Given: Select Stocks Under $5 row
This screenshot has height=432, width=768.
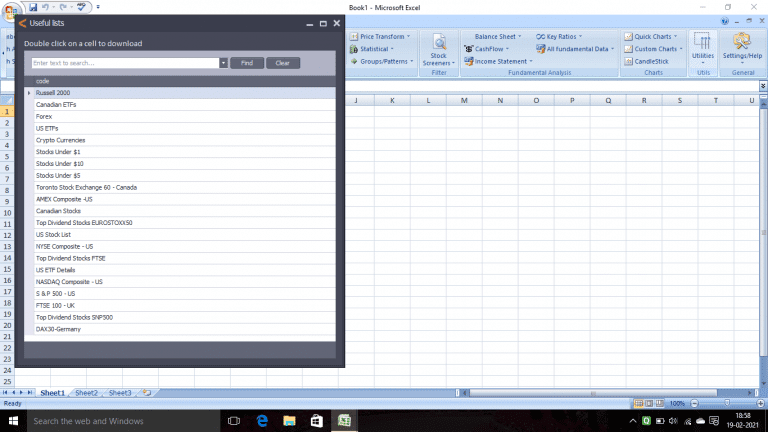Looking at the screenshot, I should pyautogui.click(x=185, y=175).
